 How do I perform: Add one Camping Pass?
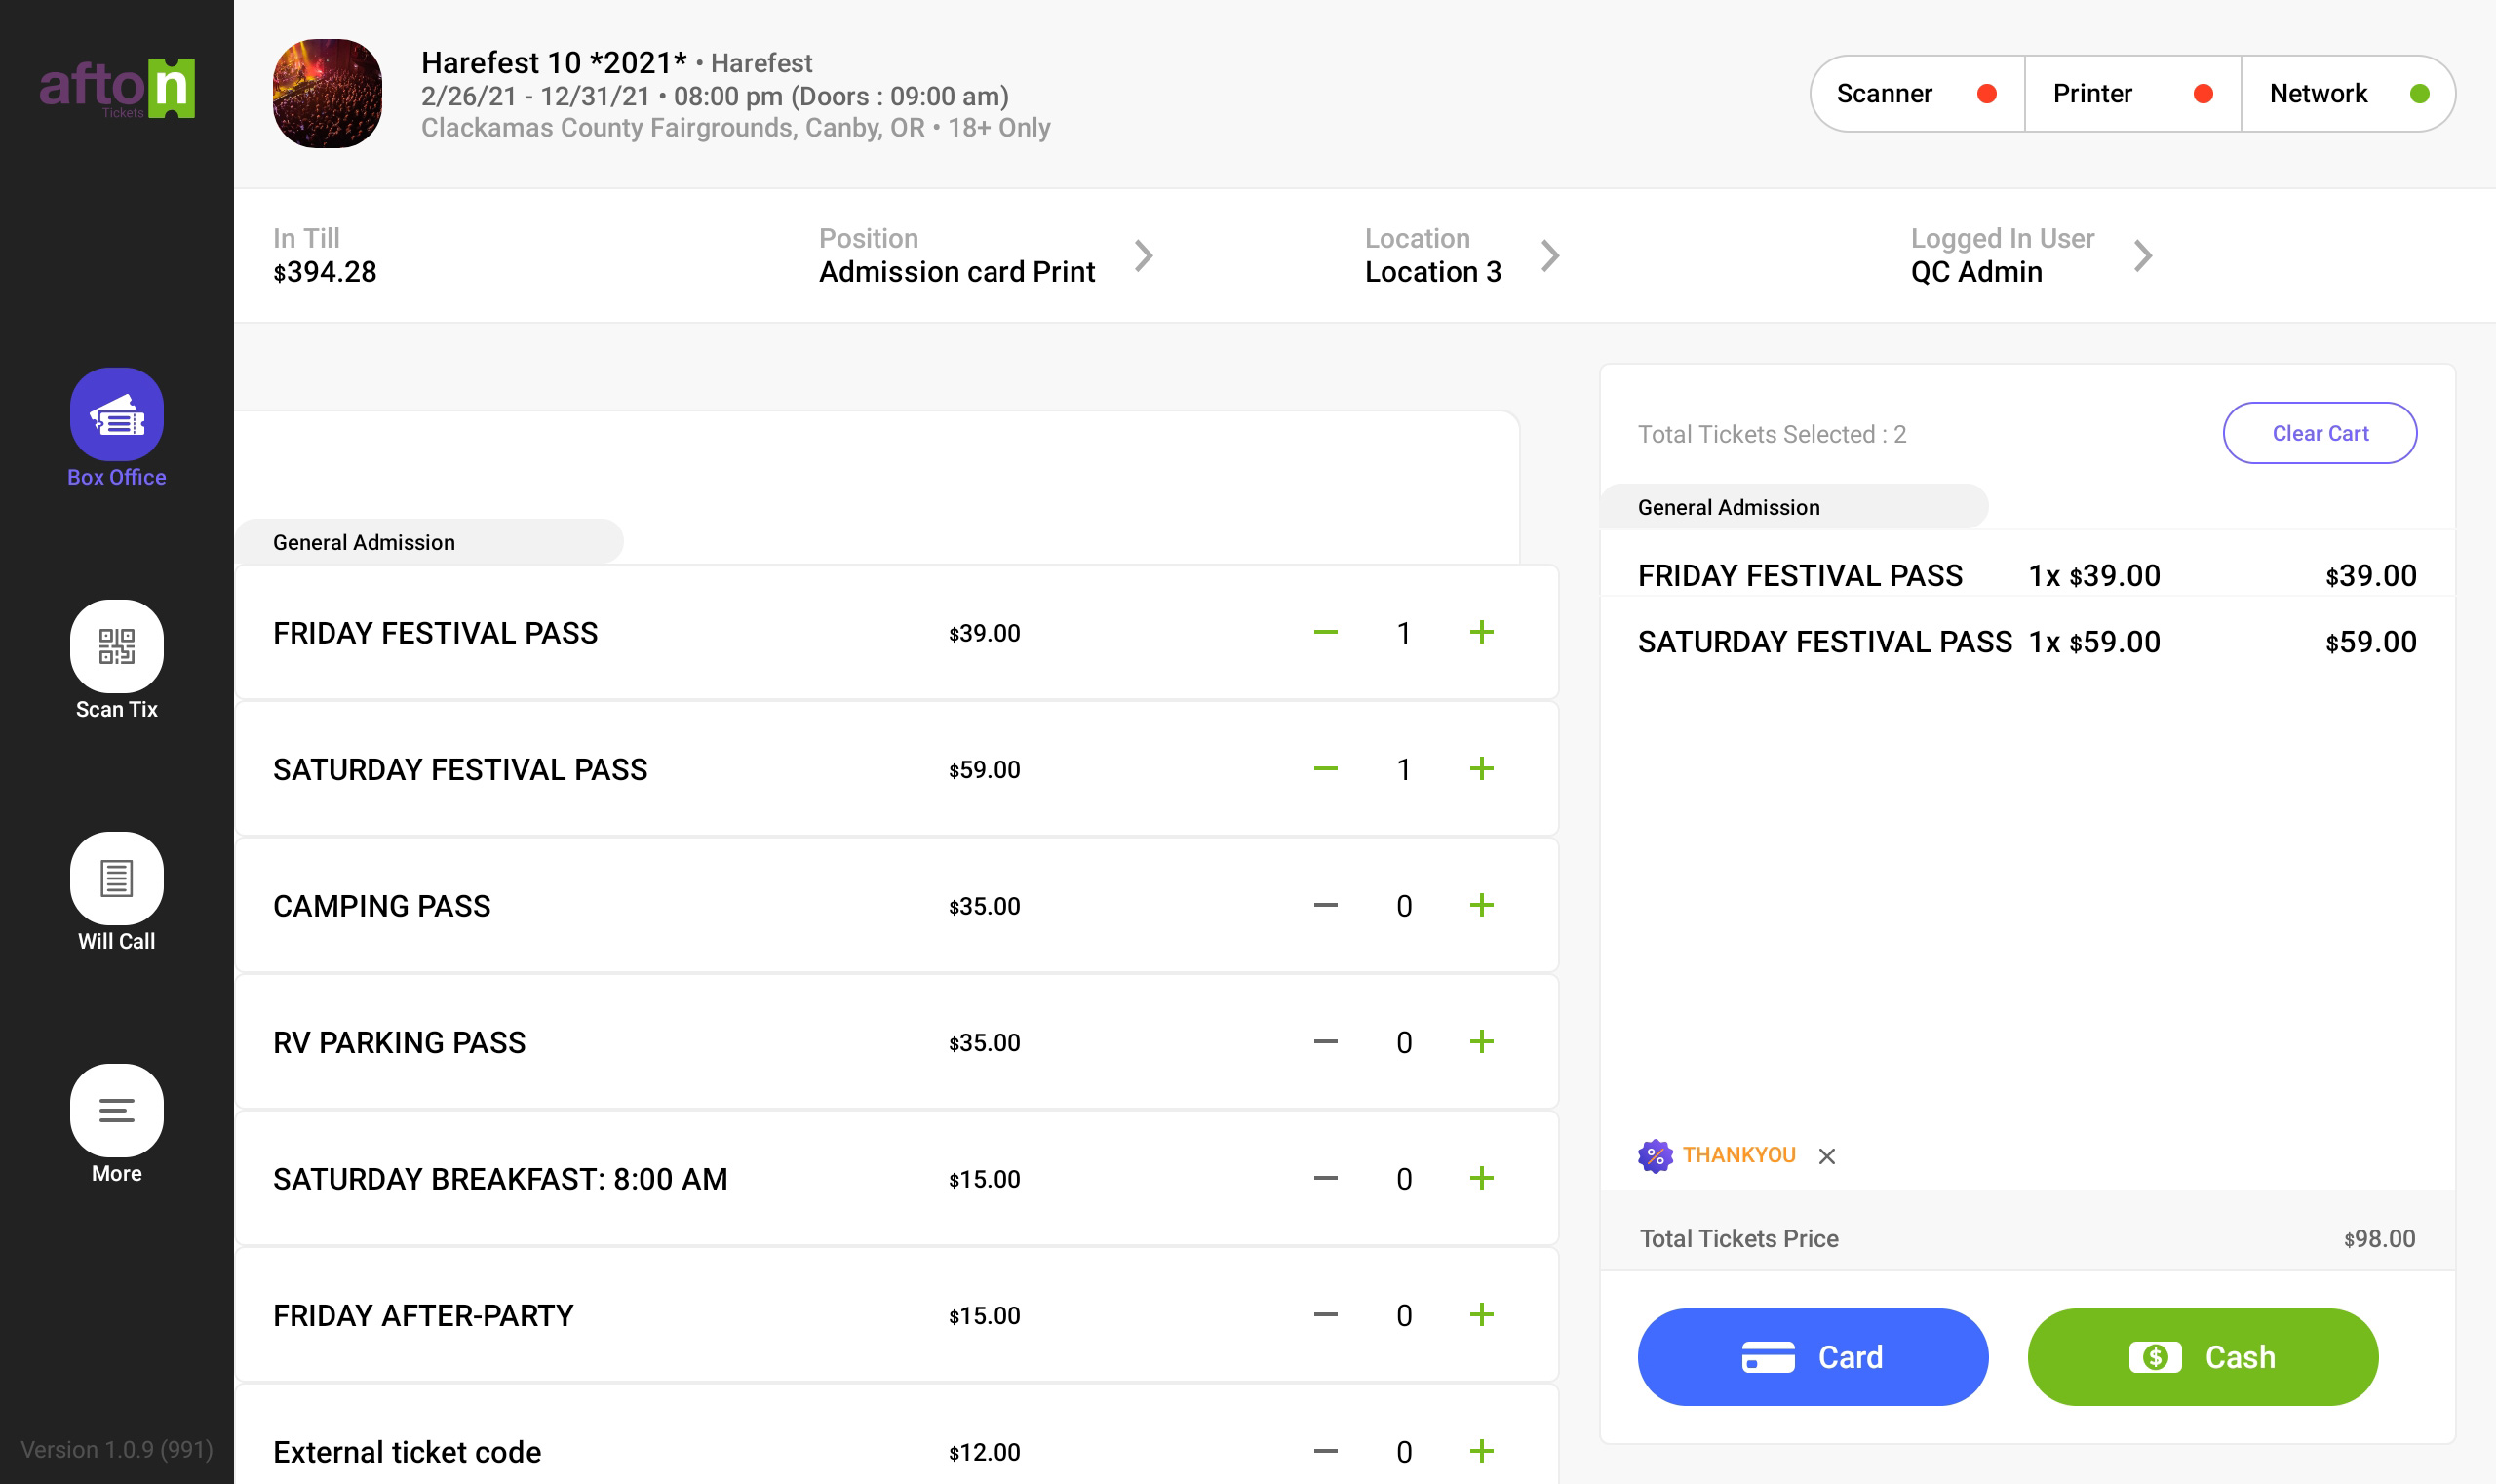(x=1482, y=905)
